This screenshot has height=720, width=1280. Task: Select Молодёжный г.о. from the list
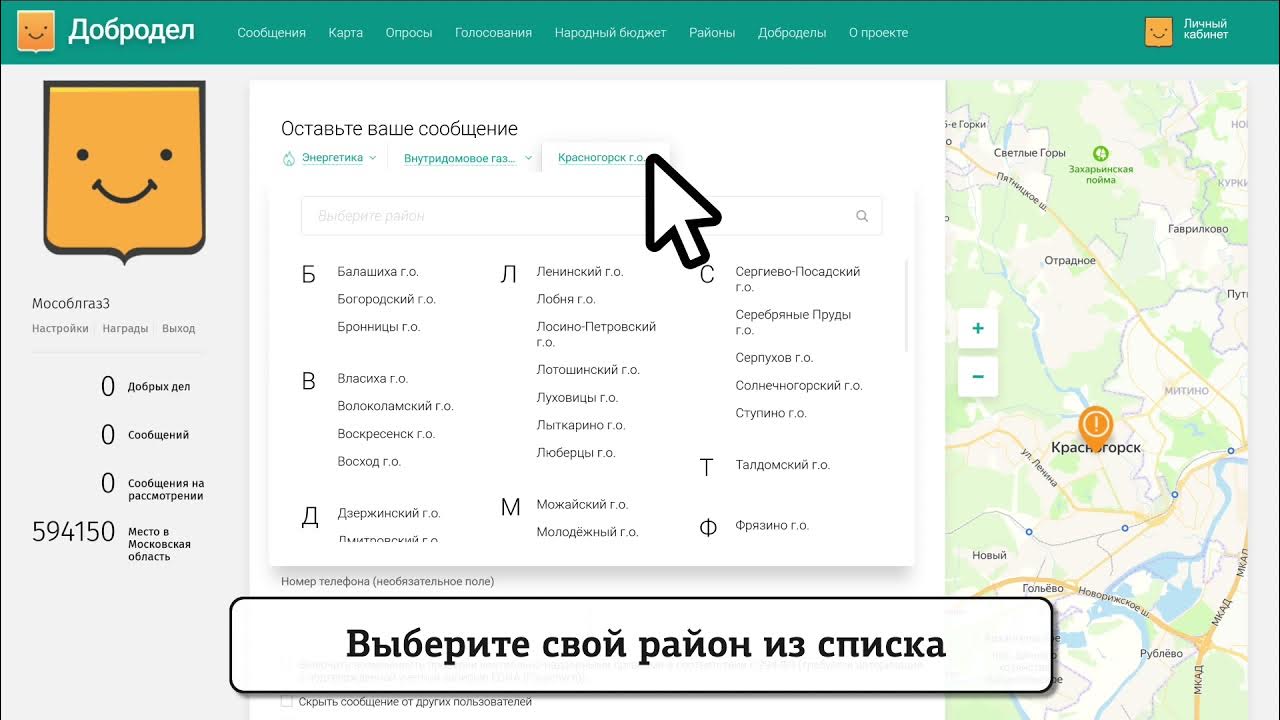coord(587,532)
